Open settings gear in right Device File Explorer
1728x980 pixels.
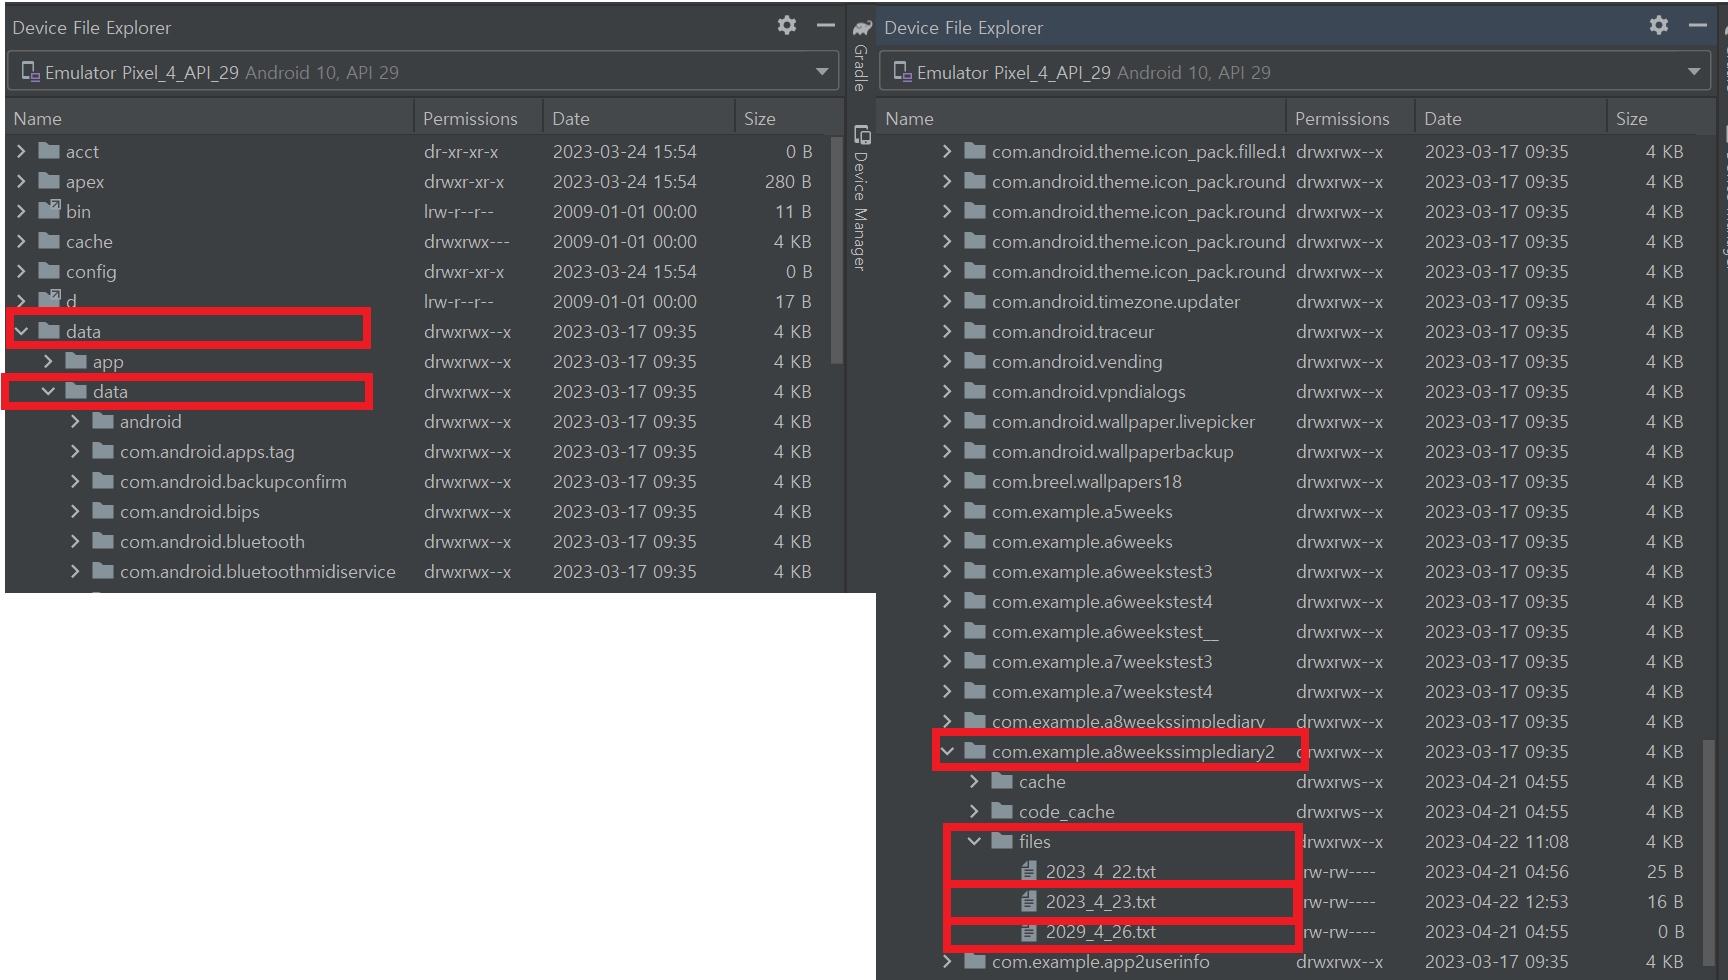click(1659, 26)
